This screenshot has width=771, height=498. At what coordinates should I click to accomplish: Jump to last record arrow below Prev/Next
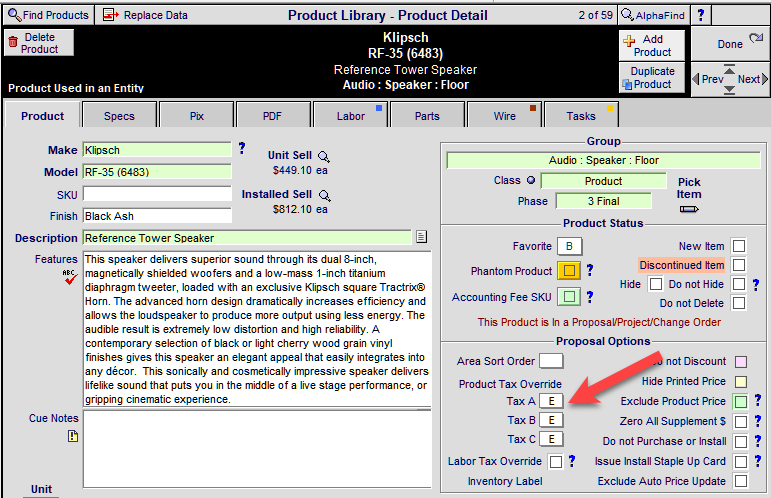[730, 90]
